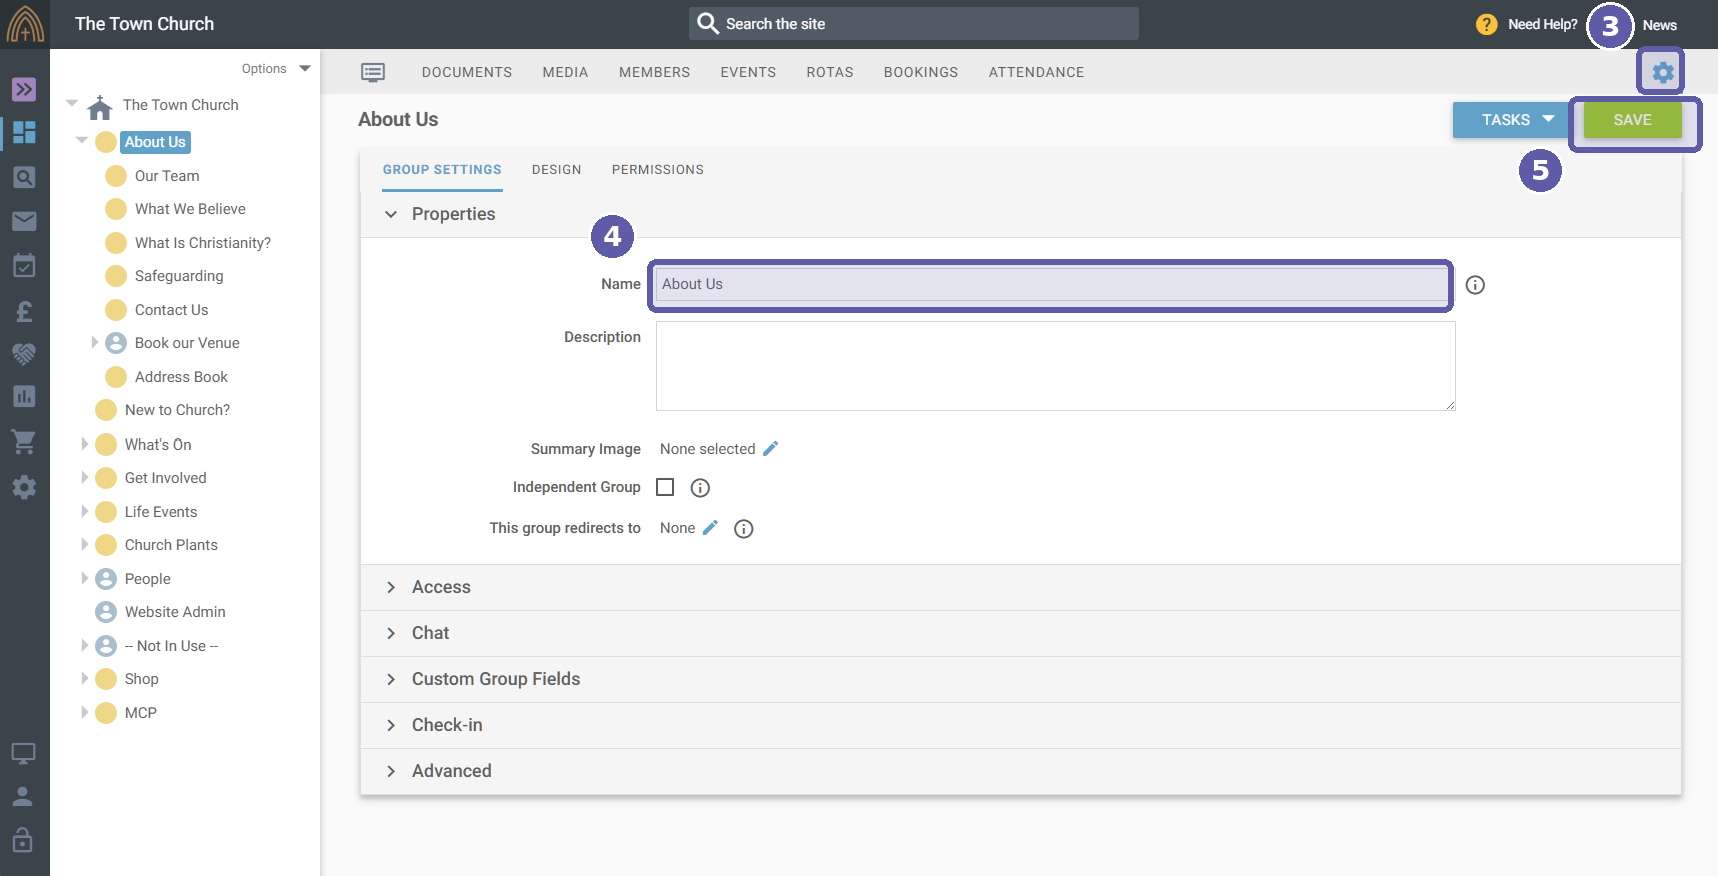Select Church Plants in the tree
Viewport: 1718px width, 876px height.
tap(171, 545)
